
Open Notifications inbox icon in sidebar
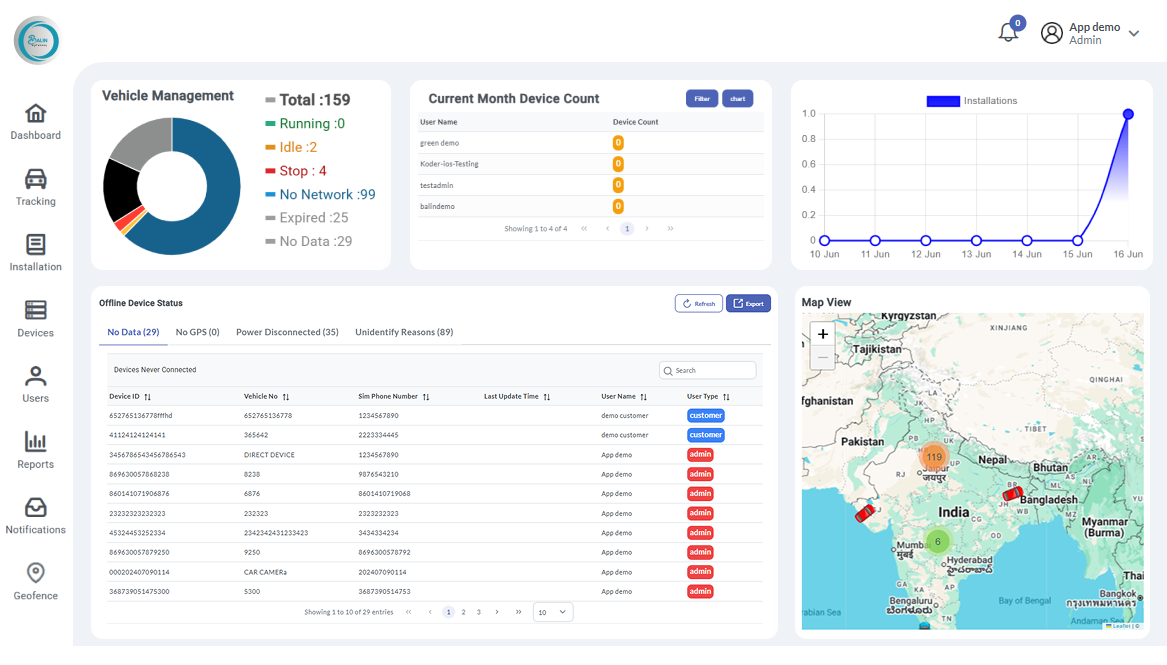click(x=35, y=507)
